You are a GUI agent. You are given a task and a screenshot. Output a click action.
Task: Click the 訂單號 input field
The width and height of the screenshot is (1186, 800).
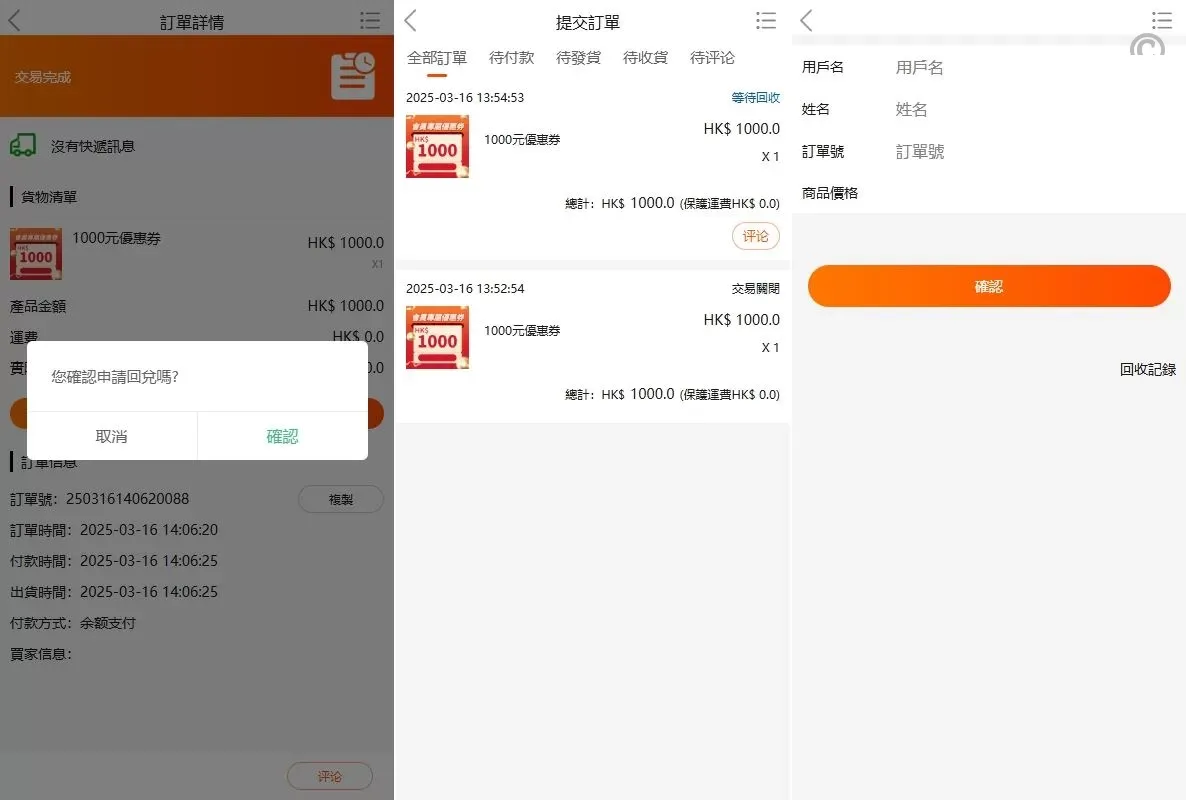[1030, 152]
